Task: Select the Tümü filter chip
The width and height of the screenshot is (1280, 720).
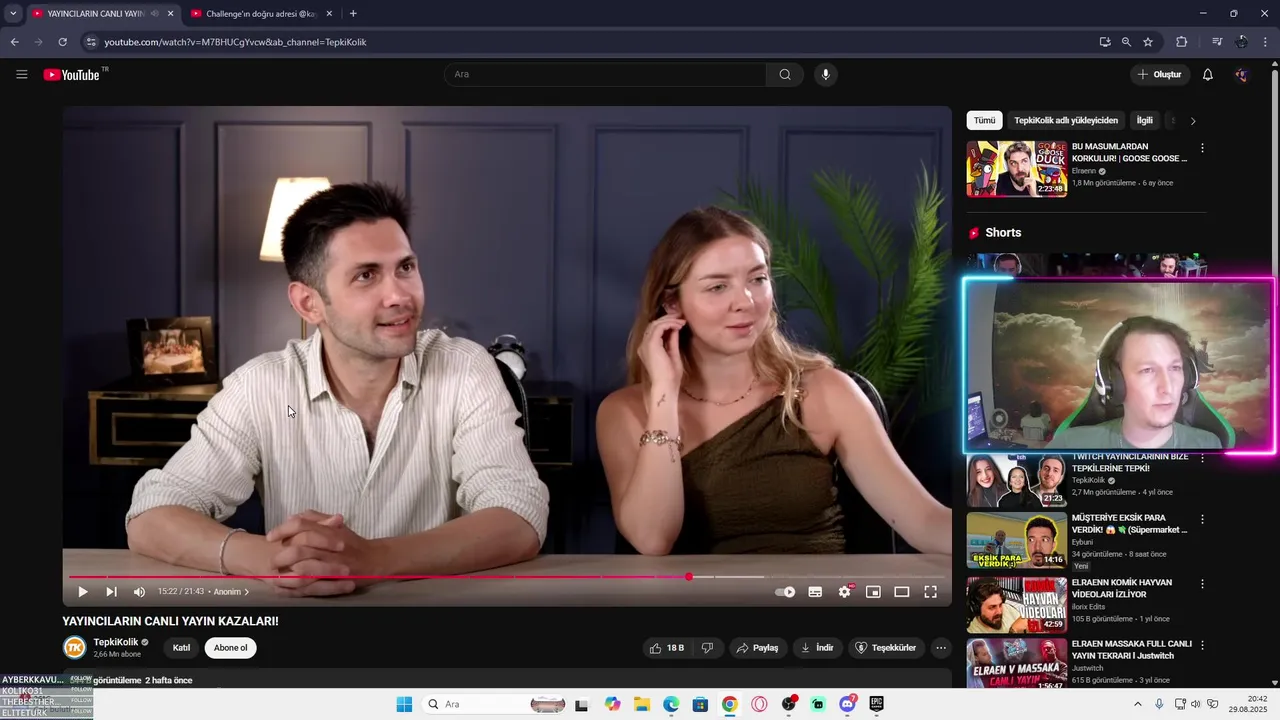Action: tap(985, 120)
